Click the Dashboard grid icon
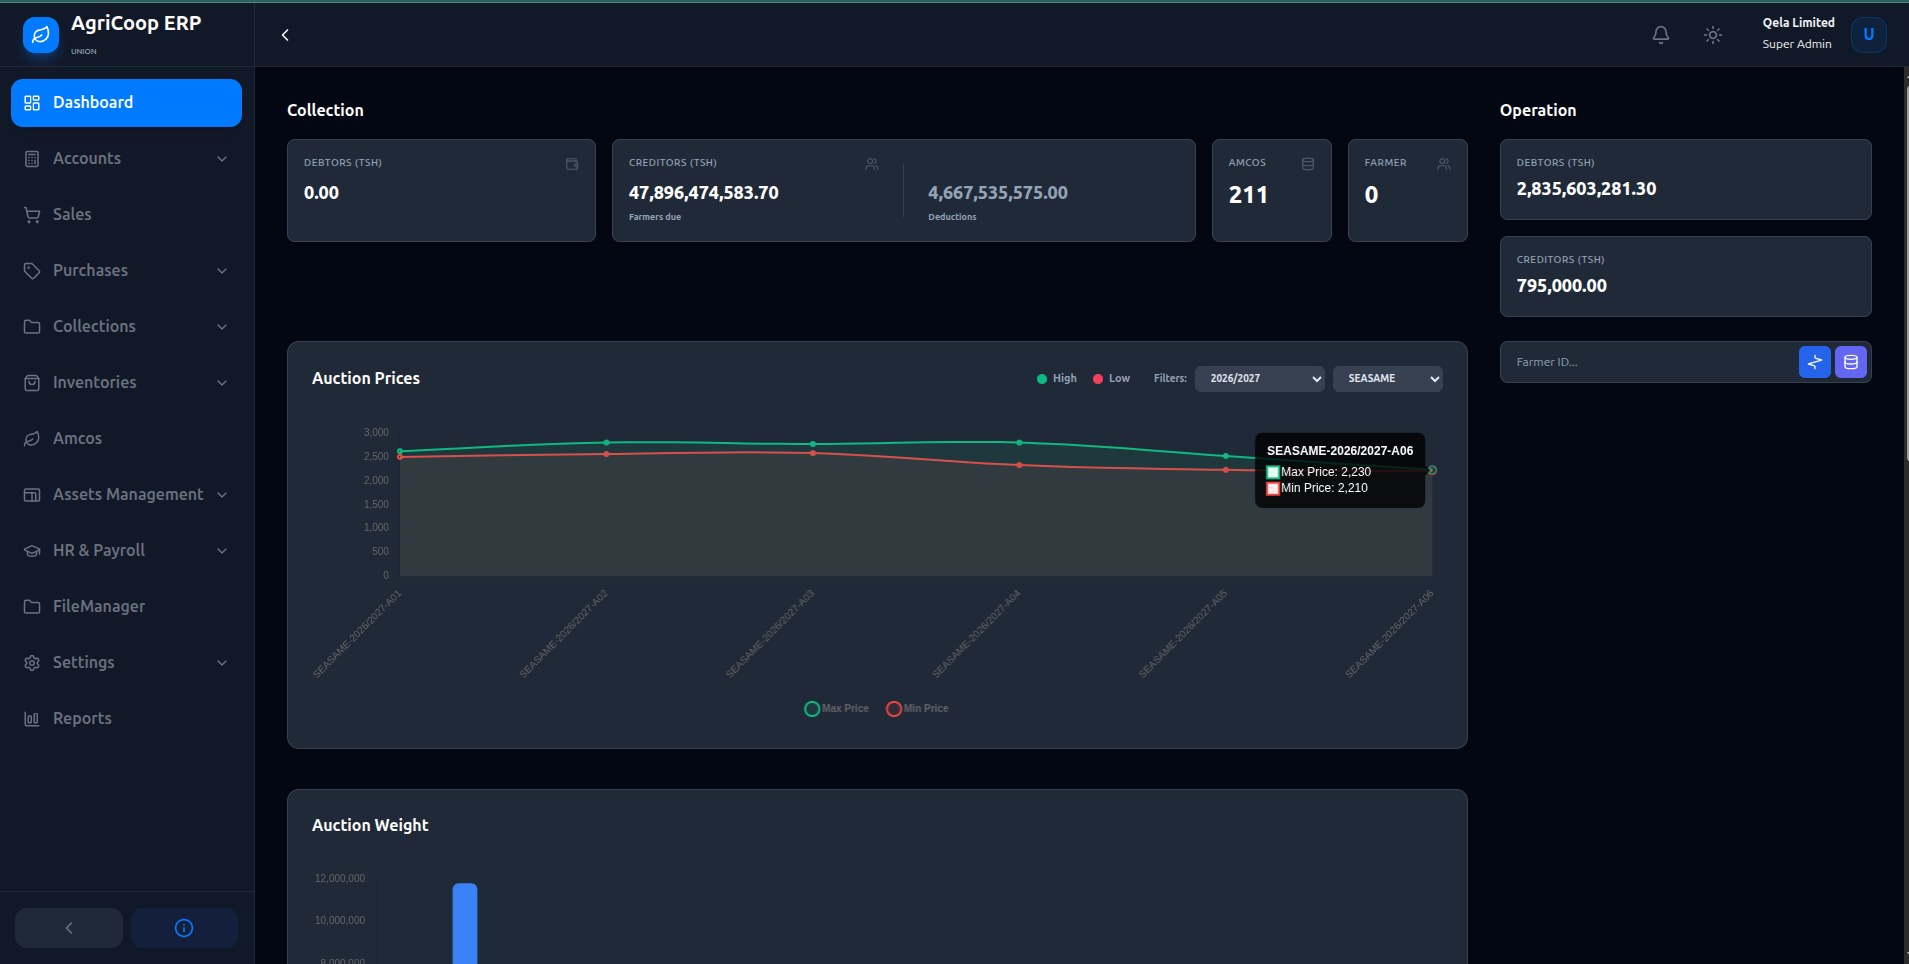This screenshot has width=1909, height=964. click(x=32, y=103)
